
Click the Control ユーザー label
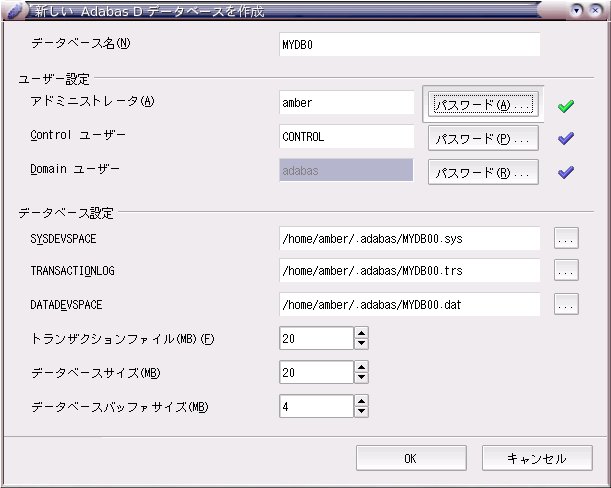[78, 135]
